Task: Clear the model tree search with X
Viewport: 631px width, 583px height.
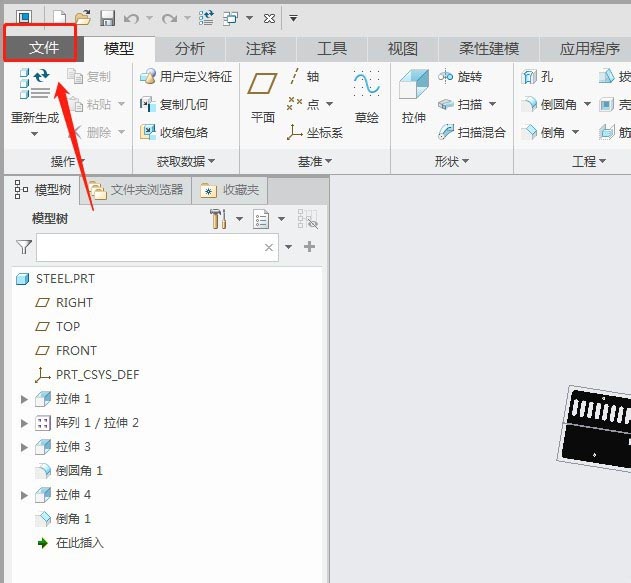Action: 269,247
